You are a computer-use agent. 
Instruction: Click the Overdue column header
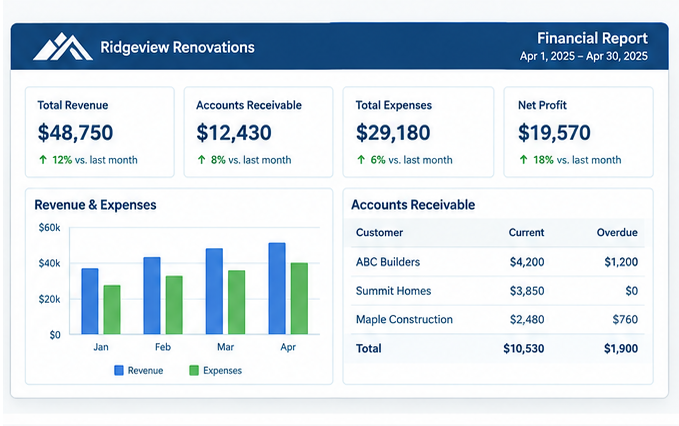(x=617, y=232)
